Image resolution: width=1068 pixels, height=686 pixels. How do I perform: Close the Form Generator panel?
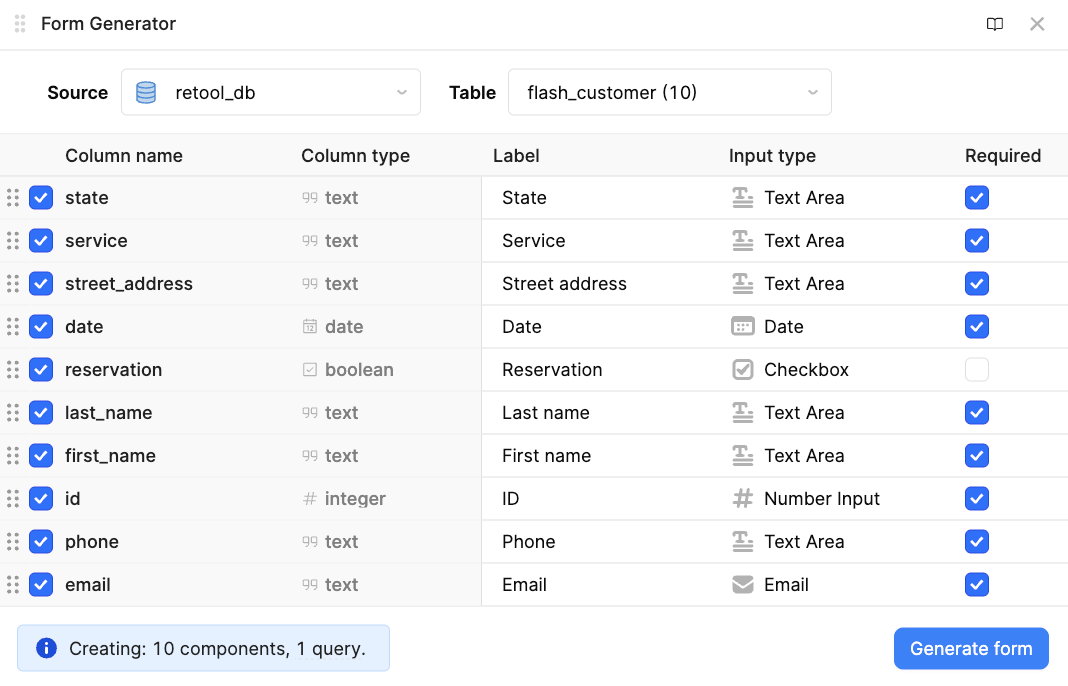[x=1037, y=24]
